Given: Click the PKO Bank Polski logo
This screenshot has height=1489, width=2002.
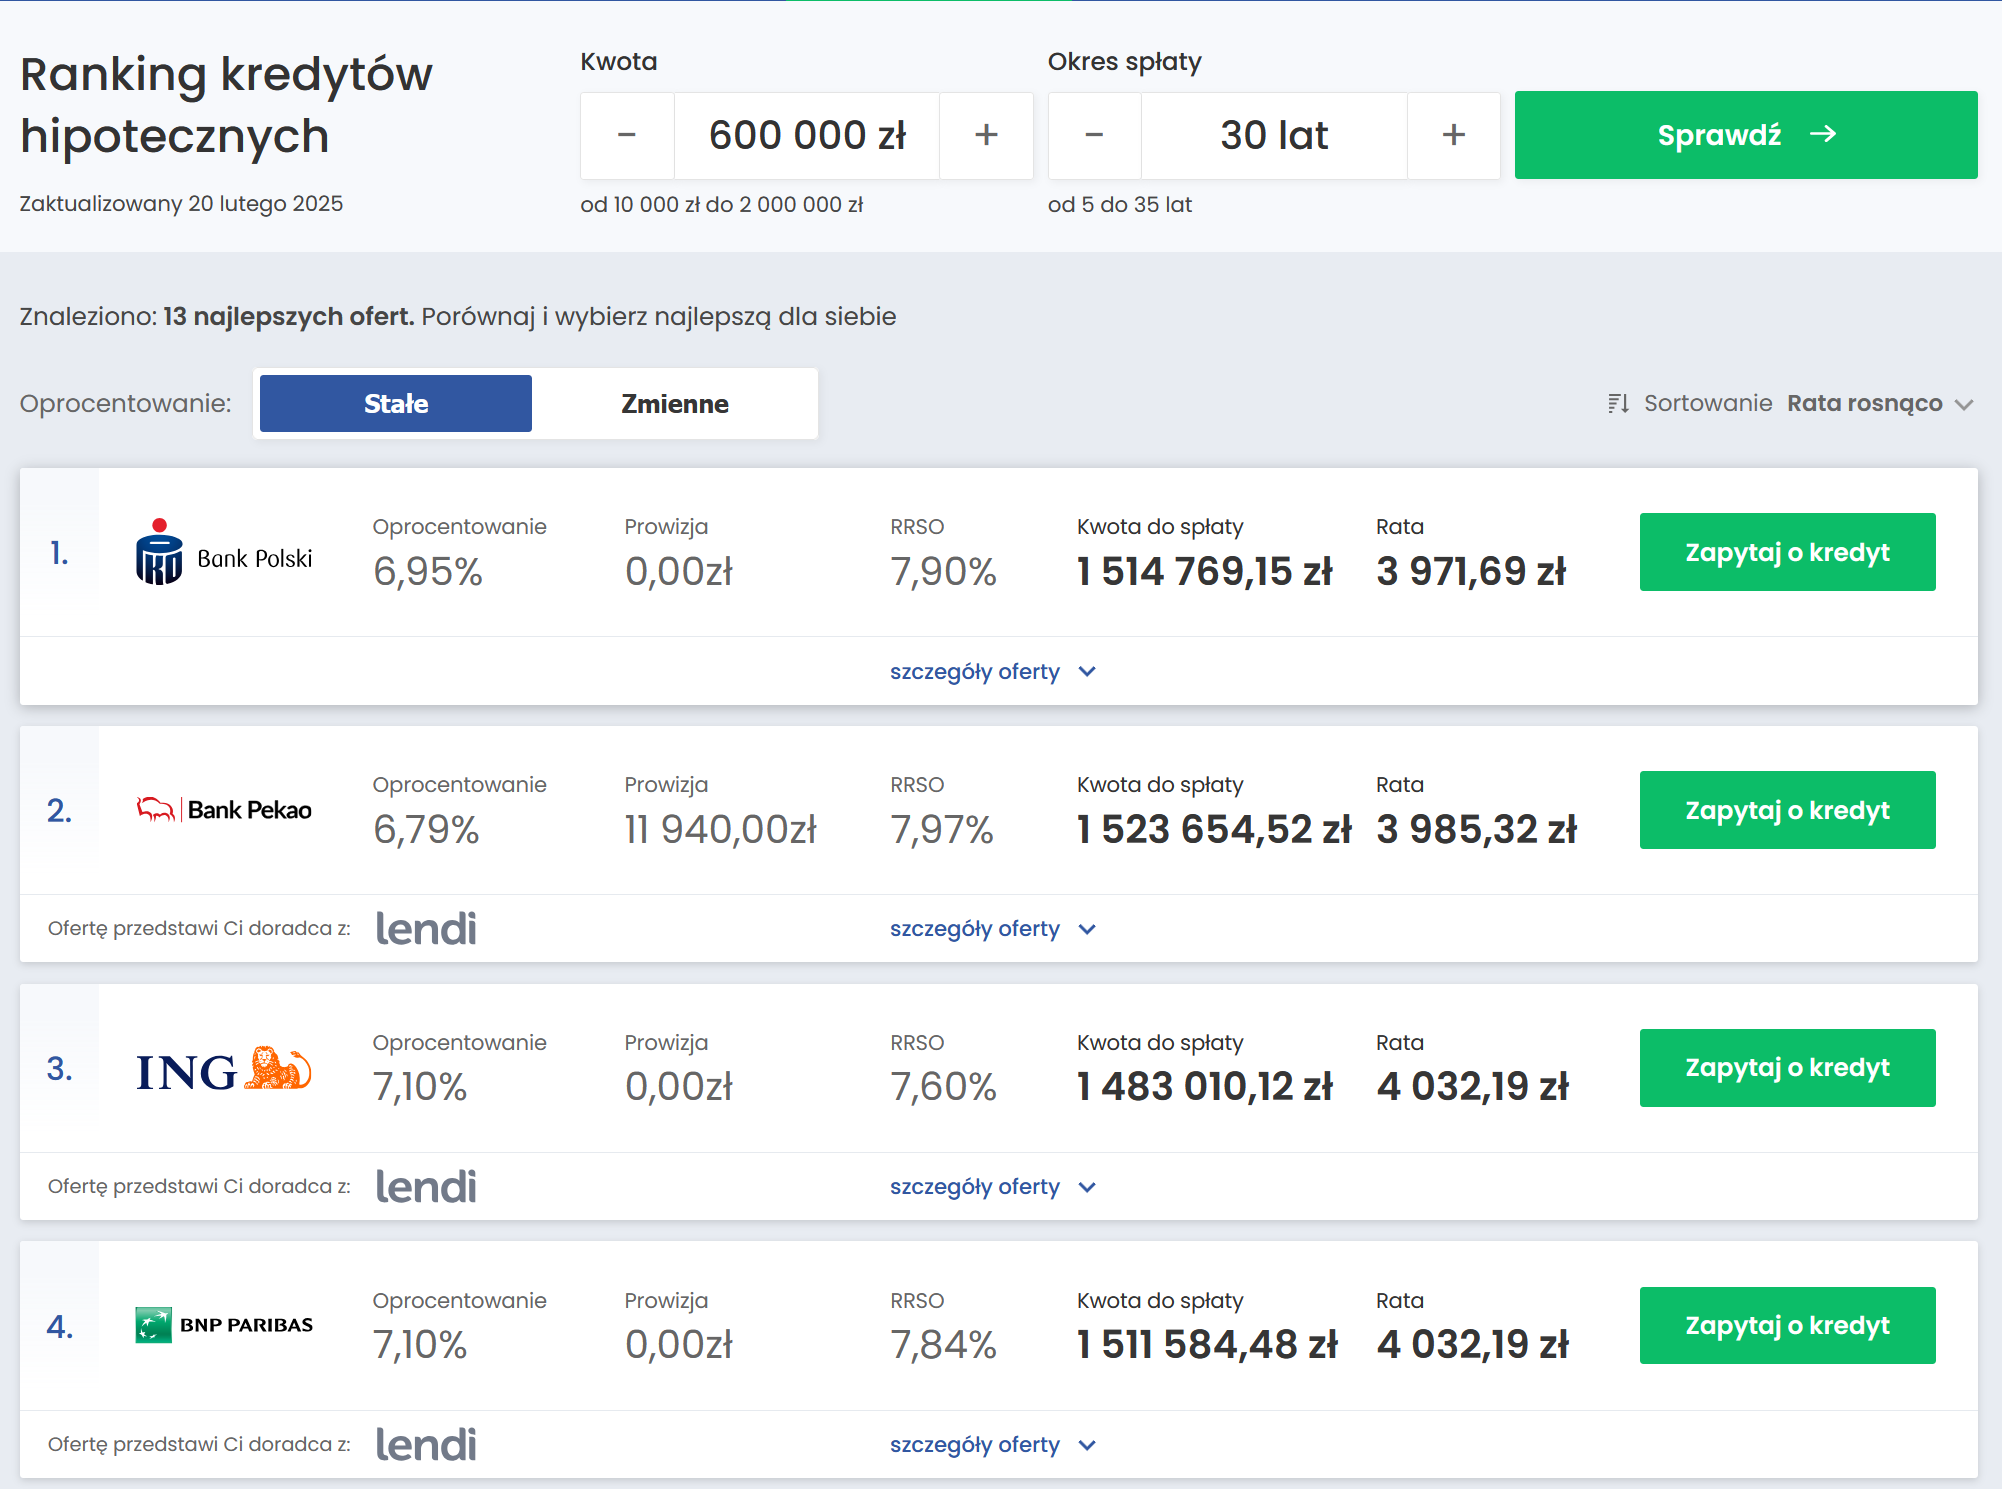Looking at the screenshot, I should (224, 553).
